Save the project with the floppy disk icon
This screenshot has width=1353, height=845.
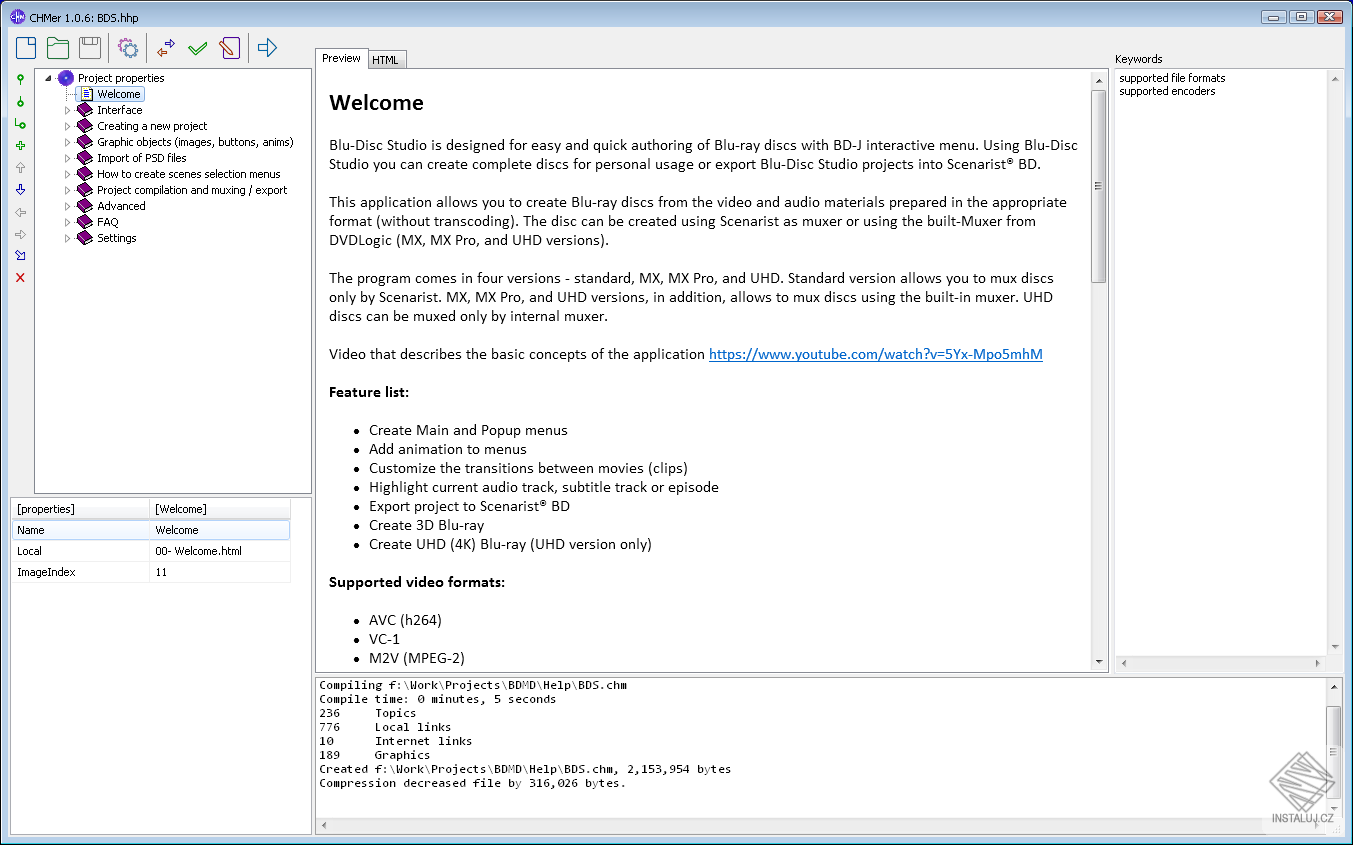(90, 47)
